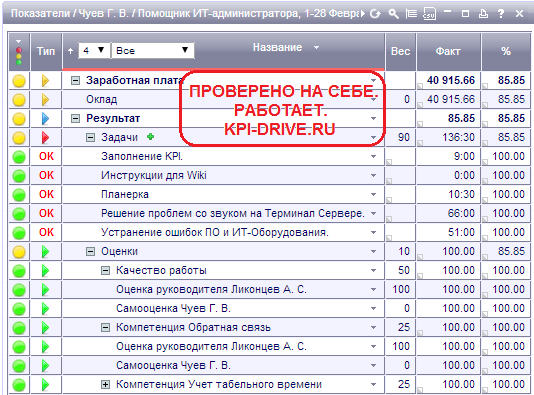Collapse the Компетенция Обратная связь group
The height and width of the screenshot is (395, 534).
[106, 328]
